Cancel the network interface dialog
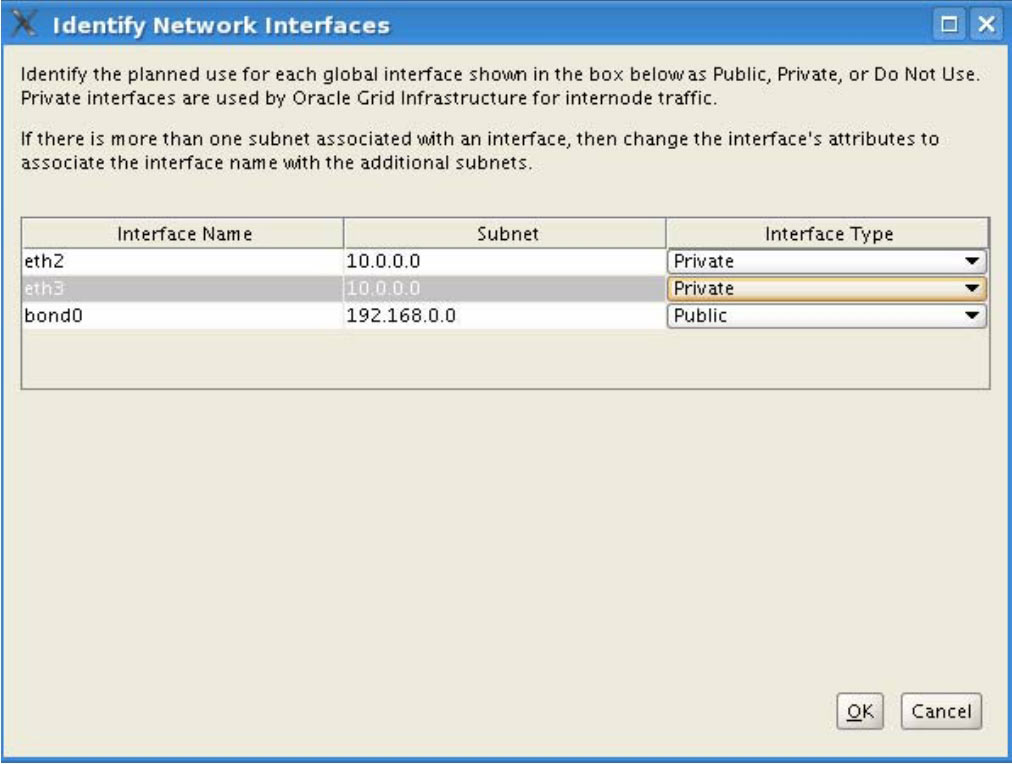This screenshot has height=764, width=1012. point(941,711)
